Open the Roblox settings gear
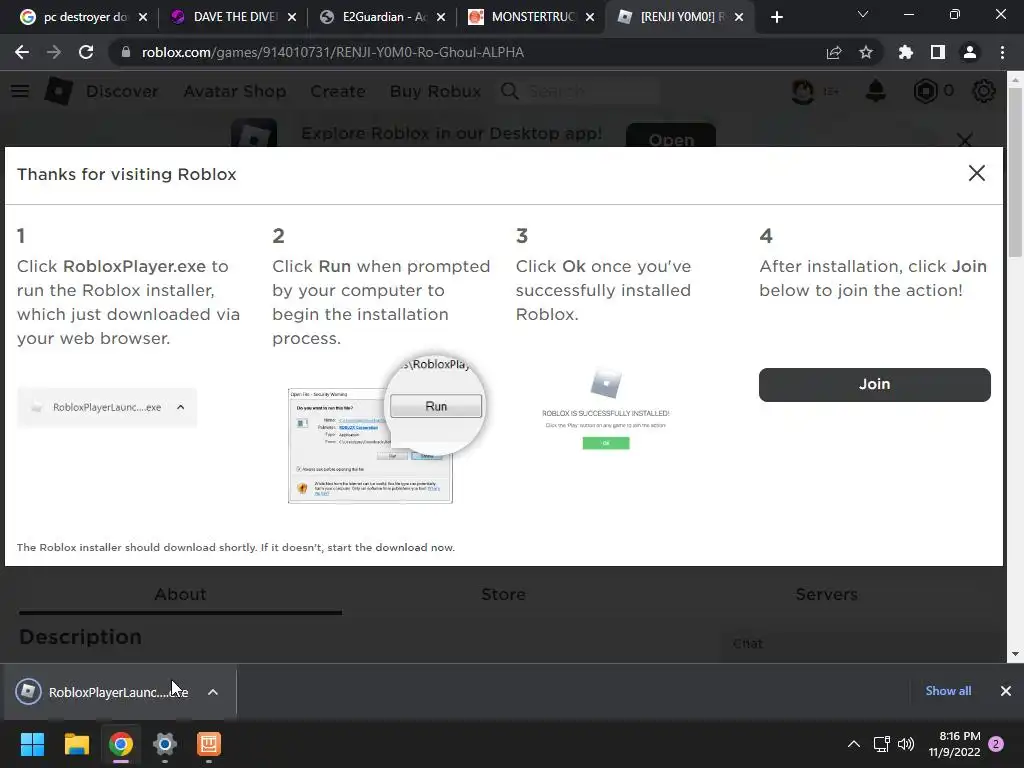This screenshot has height=768, width=1024. click(x=984, y=91)
